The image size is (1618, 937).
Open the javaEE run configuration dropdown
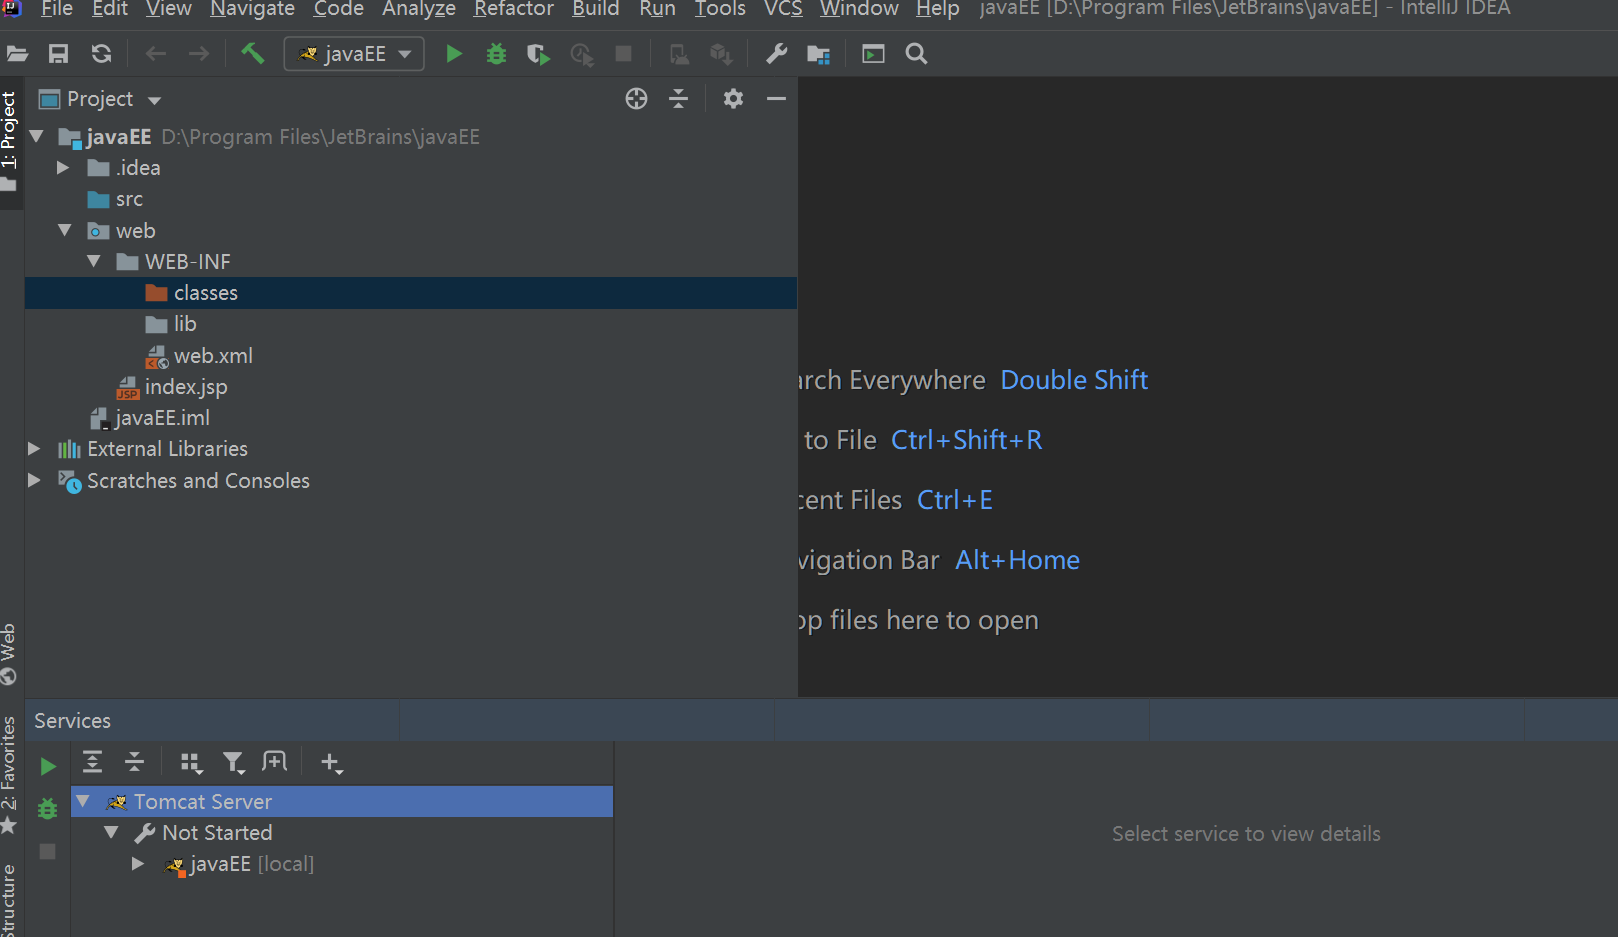click(404, 53)
